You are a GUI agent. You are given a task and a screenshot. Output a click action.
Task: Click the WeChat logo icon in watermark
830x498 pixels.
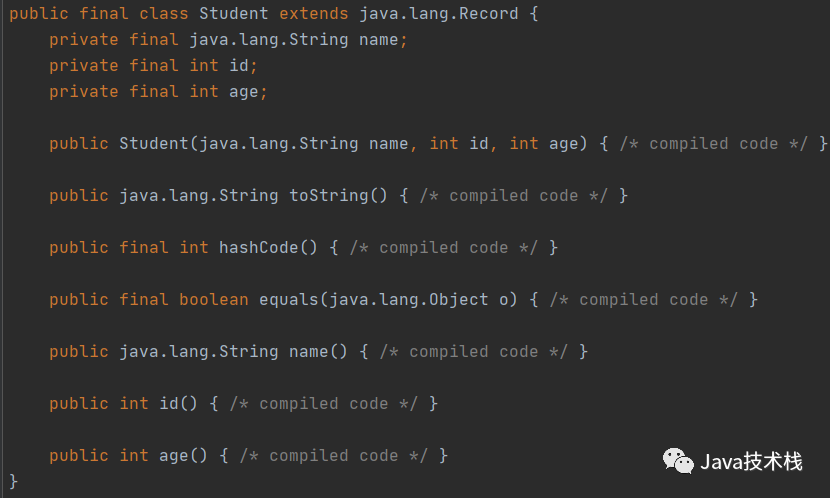679,461
